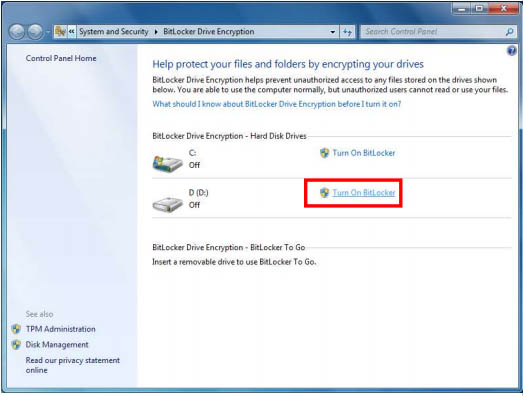Open Read our privacy statement online

pyautogui.click(x=73, y=365)
